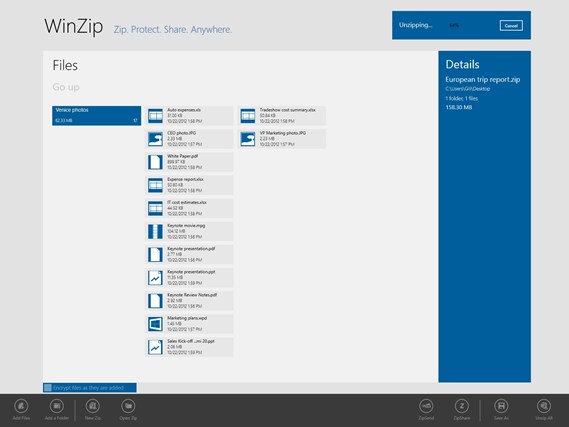Screen dimensions: 569x427
Task: Click the WinZip title heading
Action: coord(74,26)
